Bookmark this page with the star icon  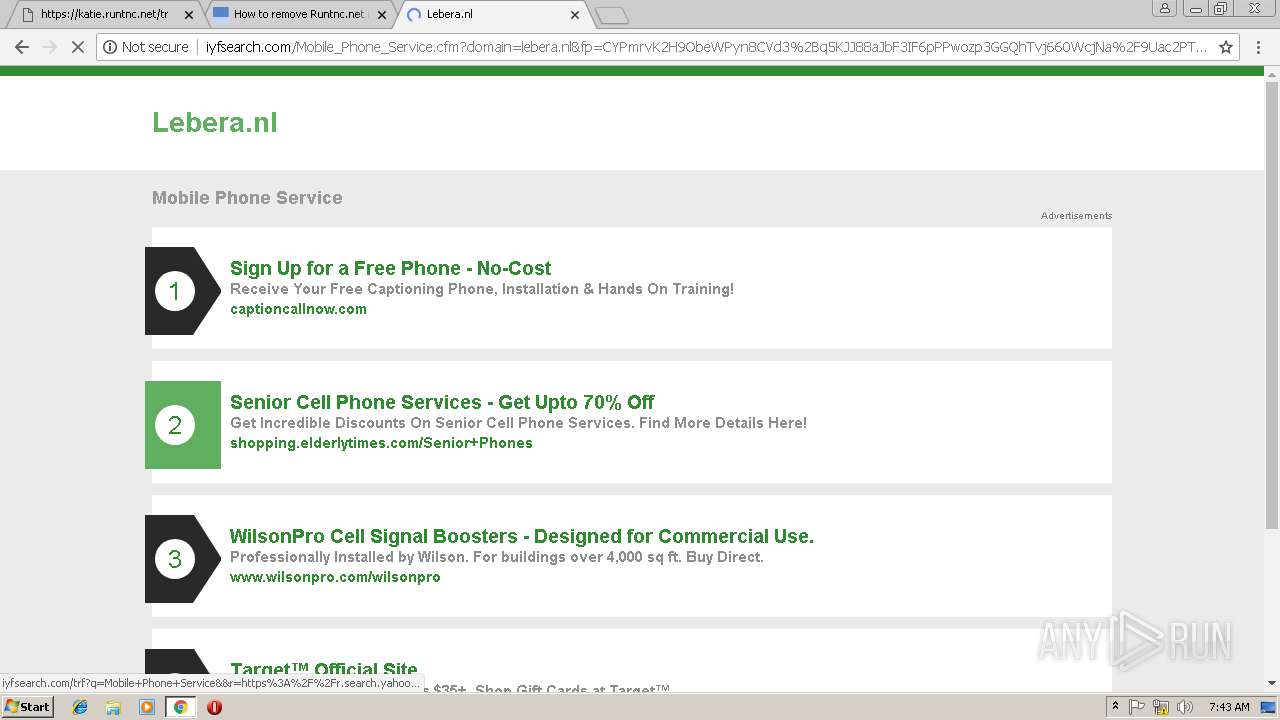[1226, 47]
